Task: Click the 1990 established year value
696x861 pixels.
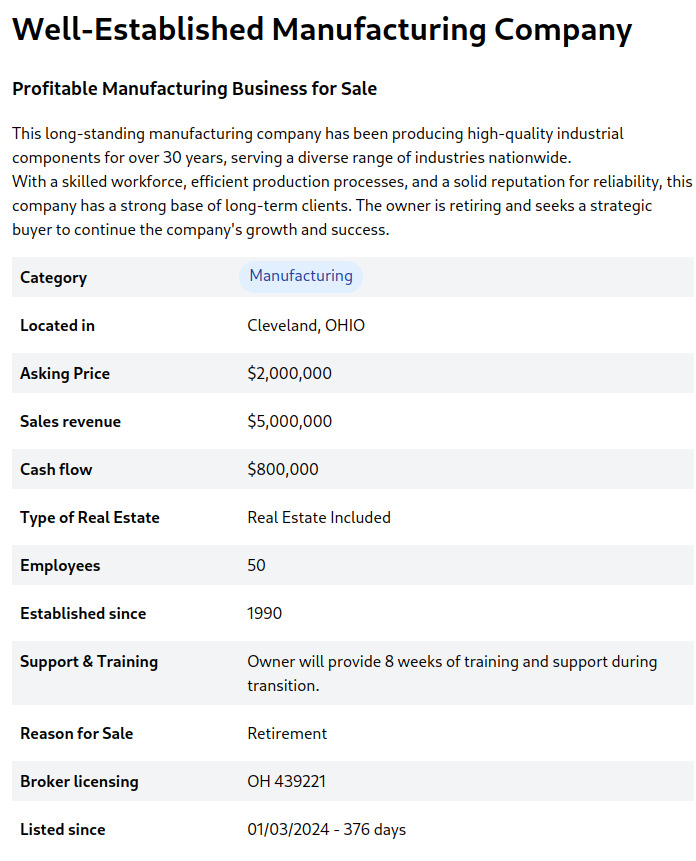Action: coord(264,614)
